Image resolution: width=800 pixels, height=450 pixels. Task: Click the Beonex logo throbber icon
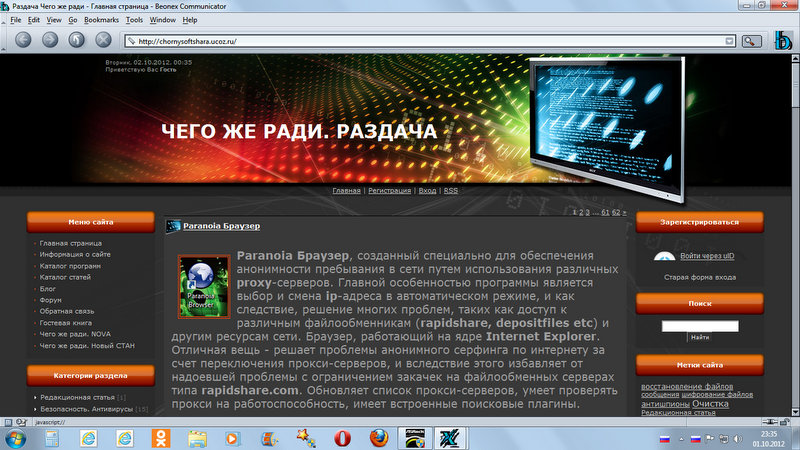pyautogui.click(x=783, y=40)
